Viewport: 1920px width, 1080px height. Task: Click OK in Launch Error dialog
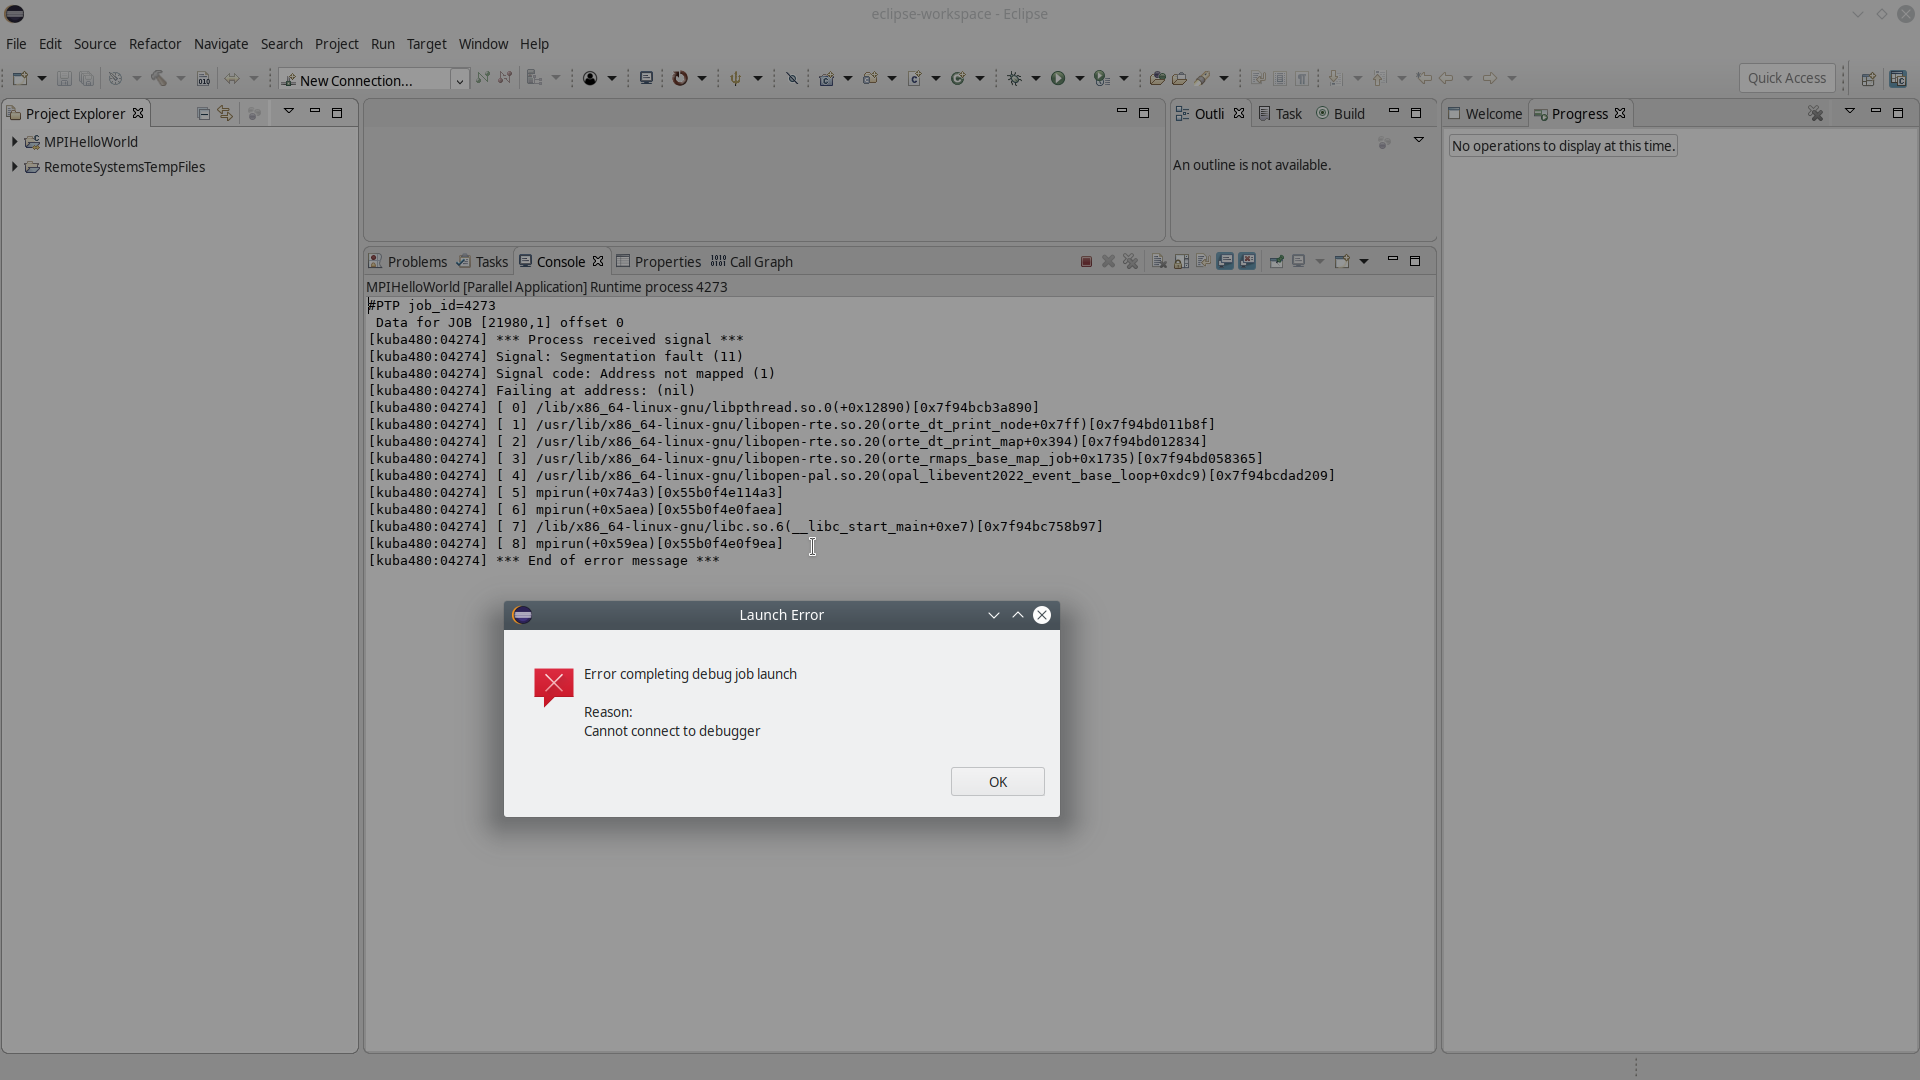[997, 782]
